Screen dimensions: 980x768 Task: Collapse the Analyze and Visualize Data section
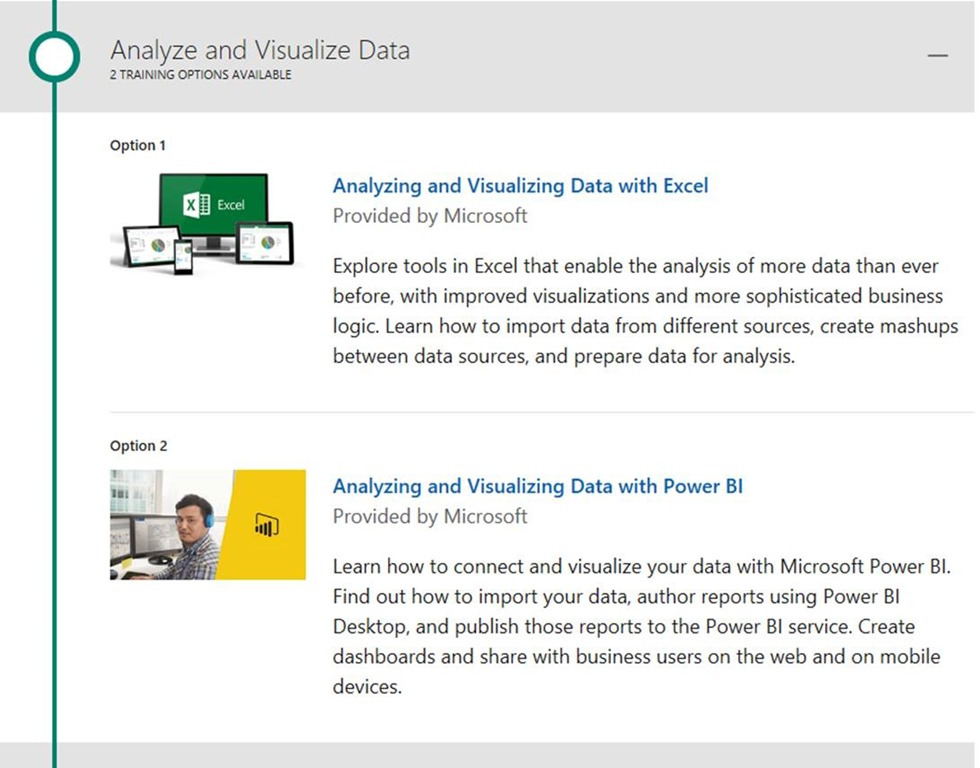click(x=937, y=56)
